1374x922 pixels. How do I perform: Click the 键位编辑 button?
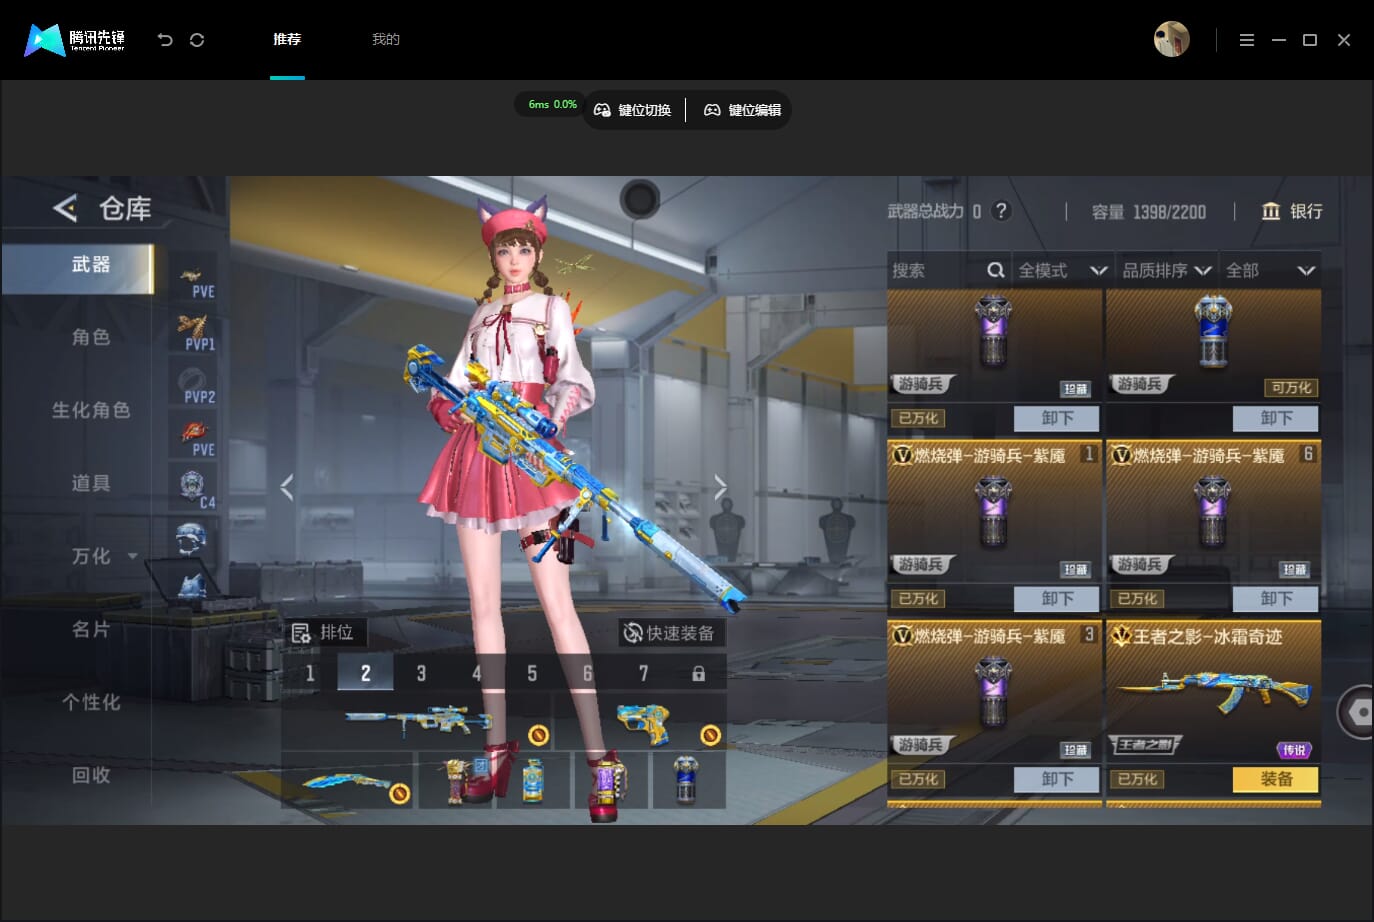click(743, 110)
